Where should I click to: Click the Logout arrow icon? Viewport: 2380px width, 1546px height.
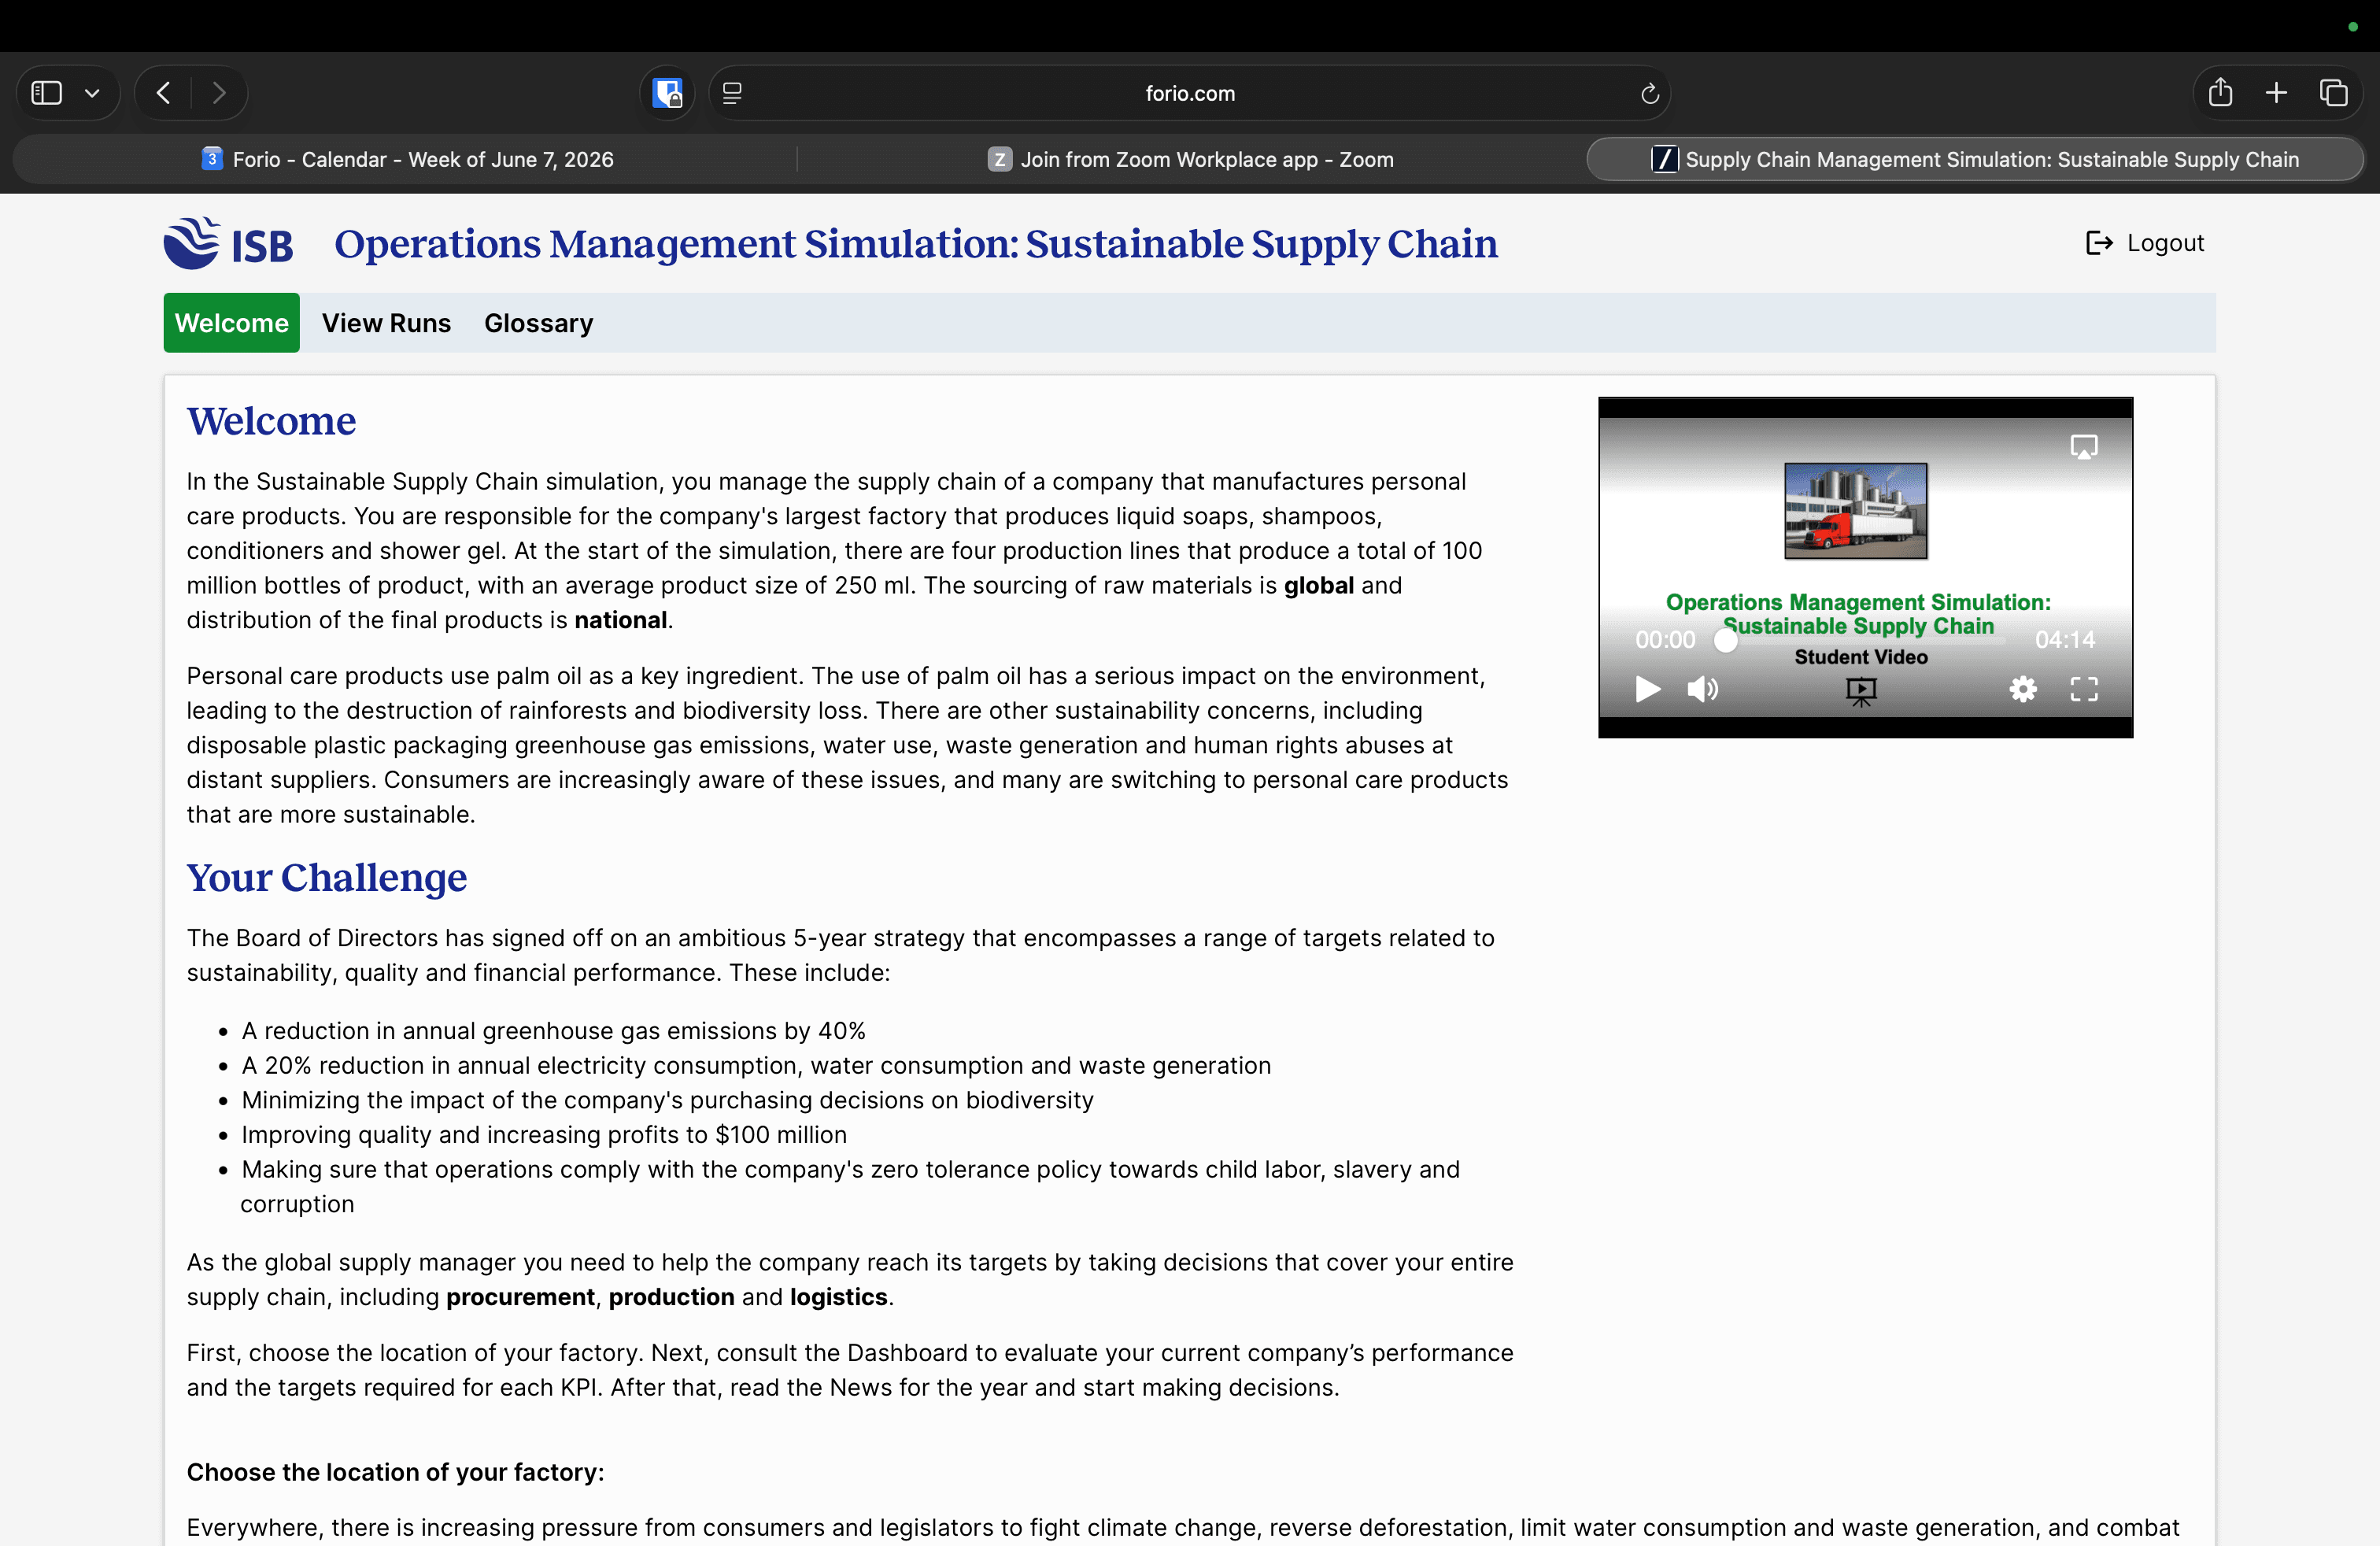click(2099, 243)
